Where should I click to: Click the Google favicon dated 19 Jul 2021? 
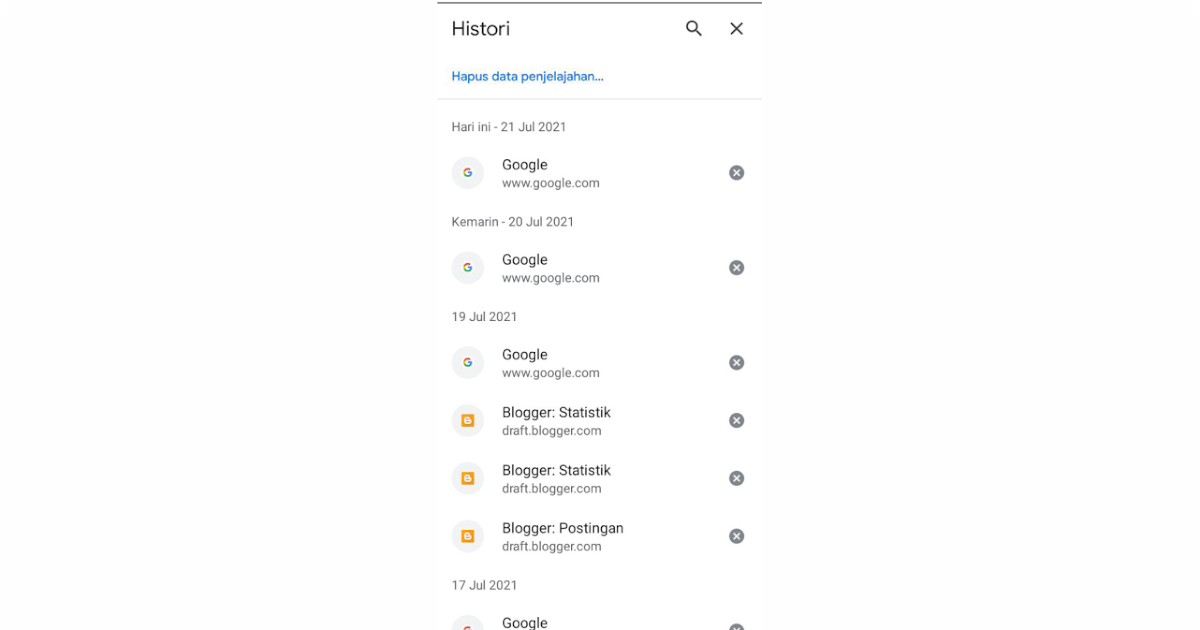tap(467, 362)
